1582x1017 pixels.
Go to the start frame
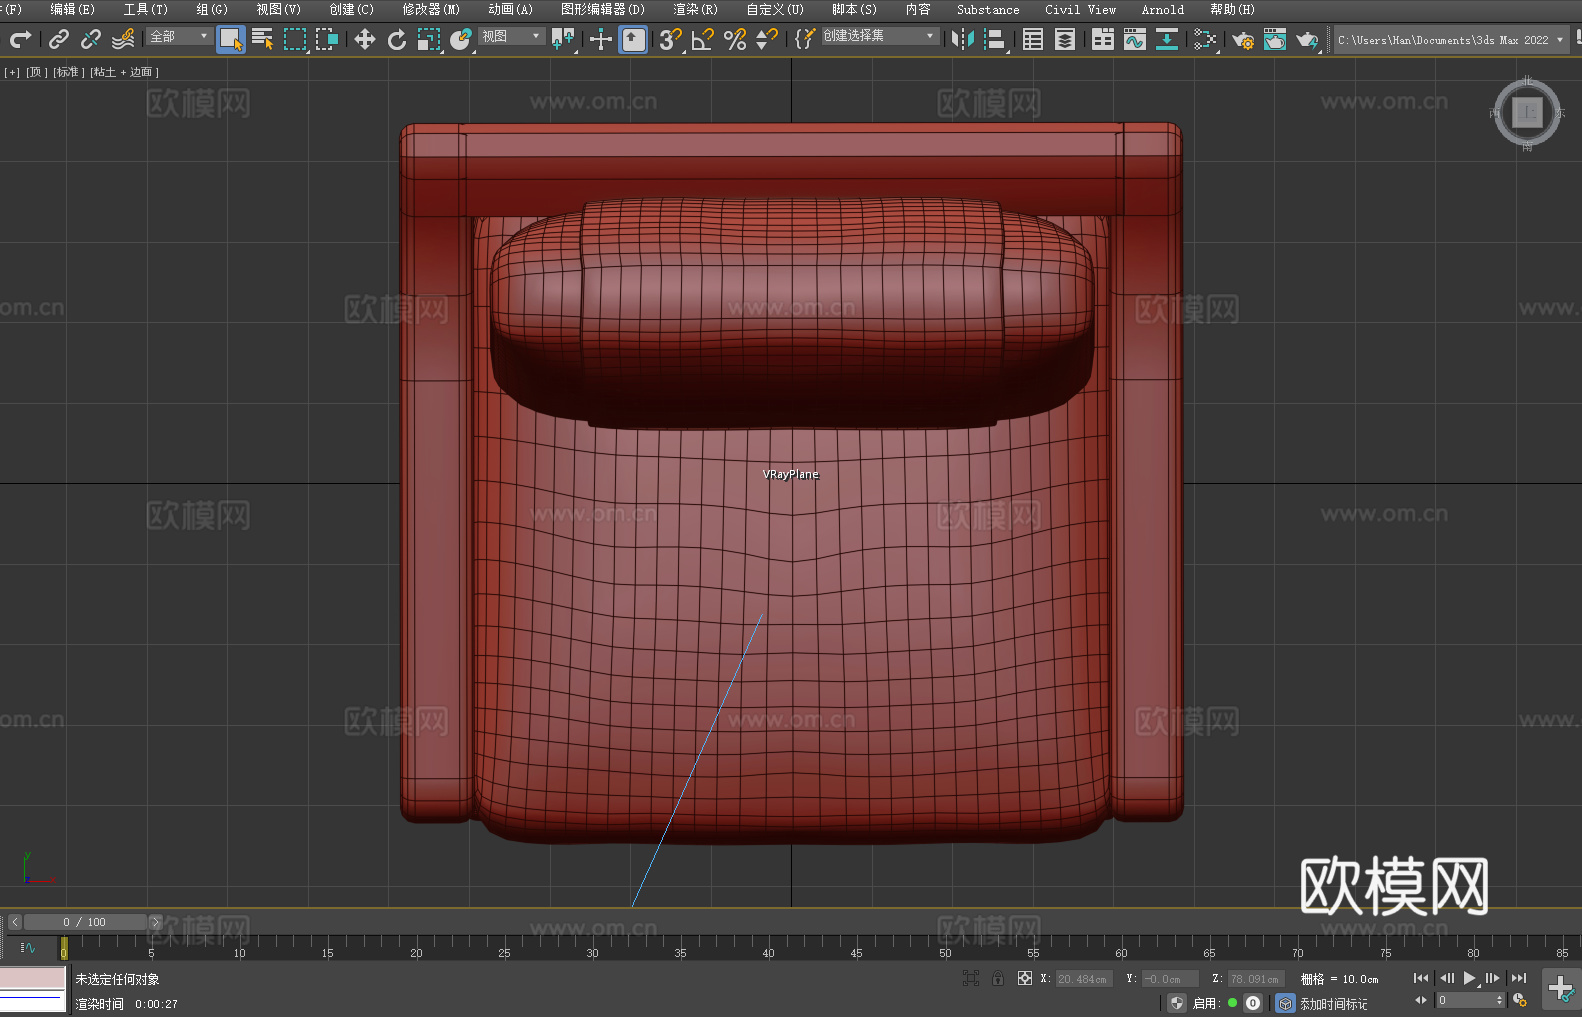click(1420, 978)
